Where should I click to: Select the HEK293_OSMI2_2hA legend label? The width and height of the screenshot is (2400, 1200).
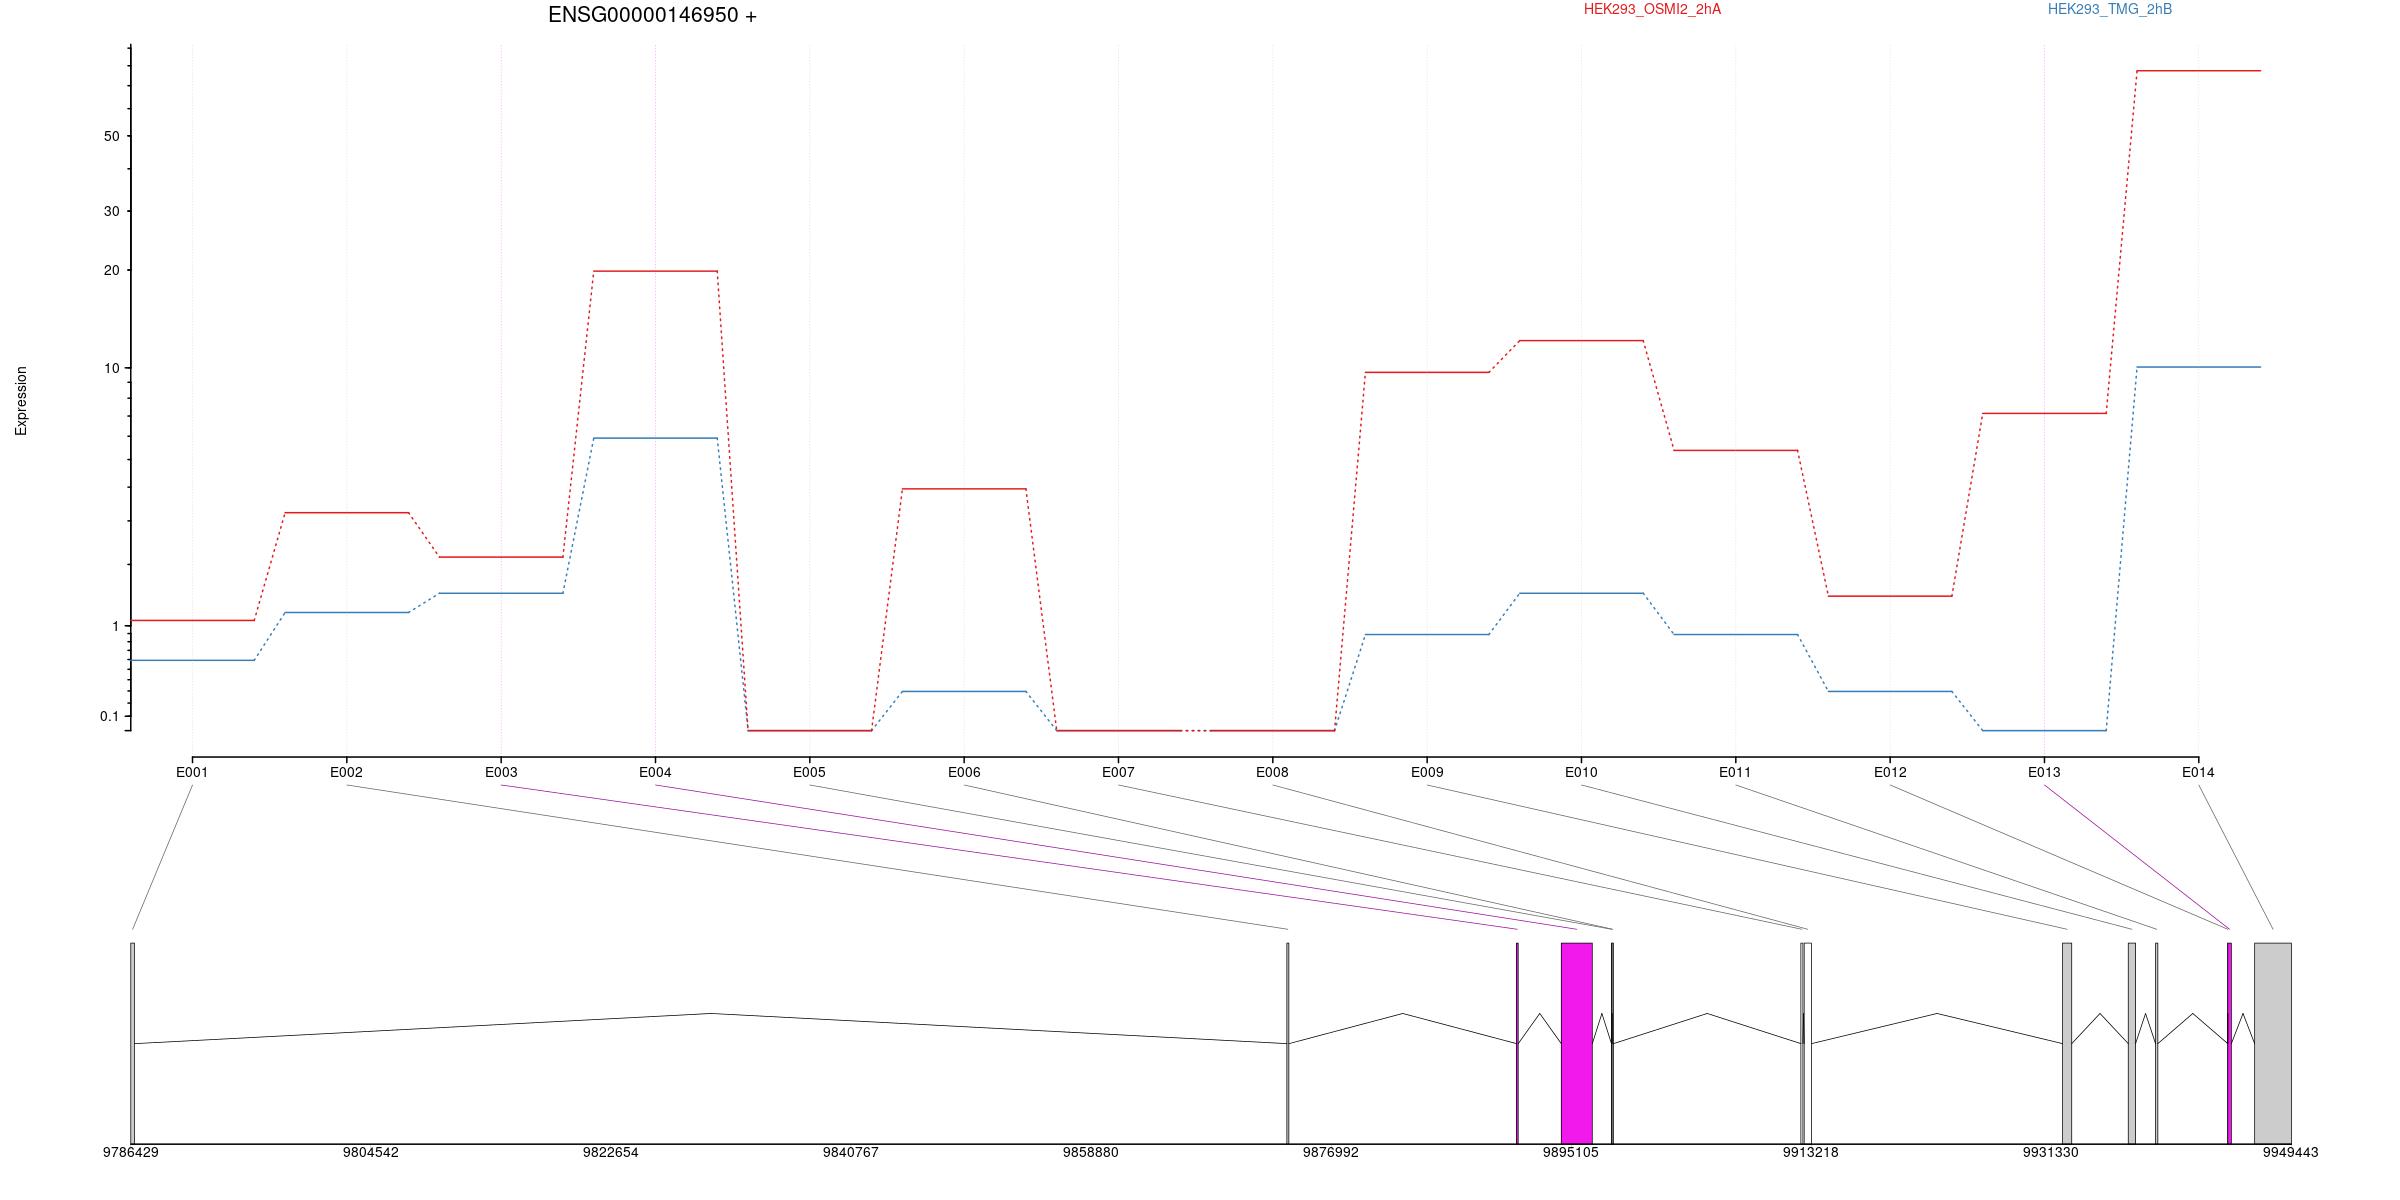tap(1652, 9)
